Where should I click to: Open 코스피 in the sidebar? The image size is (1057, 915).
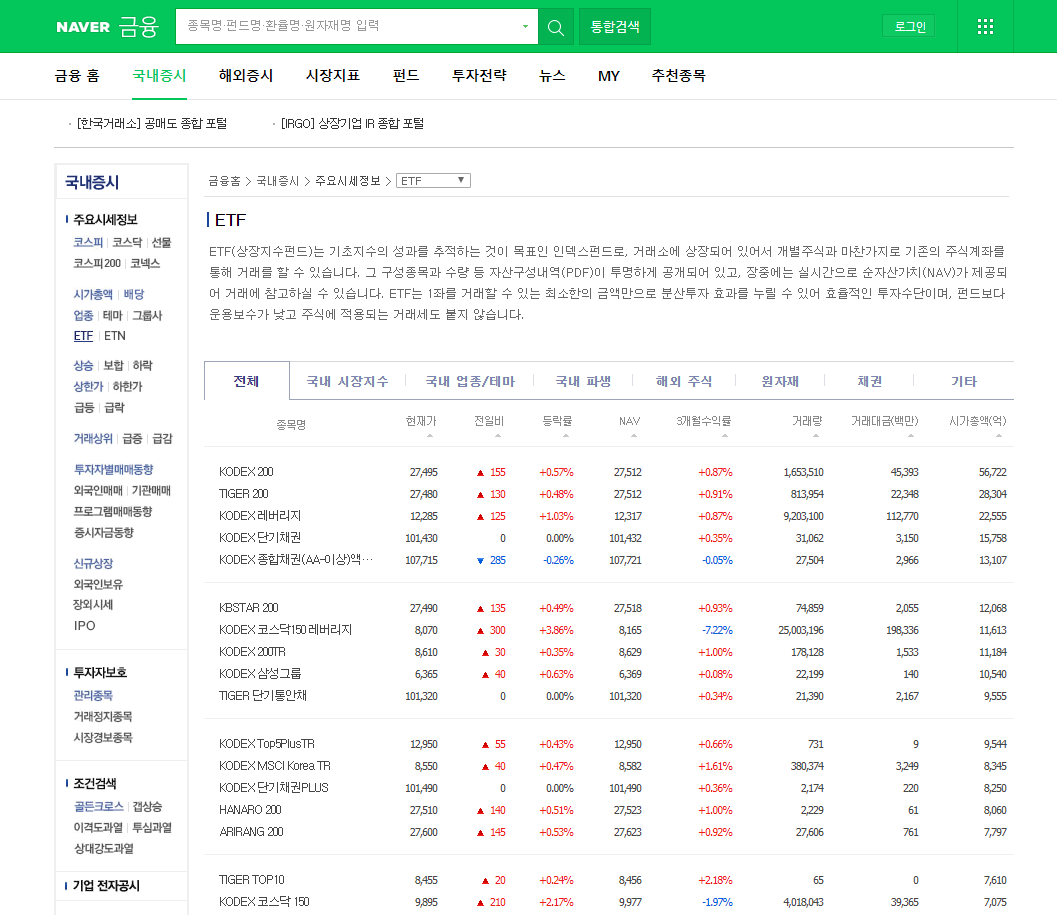point(88,242)
